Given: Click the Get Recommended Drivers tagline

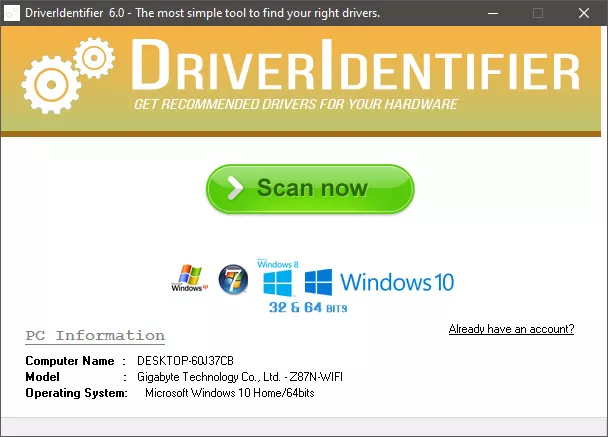Looking at the screenshot, I should [296, 104].
